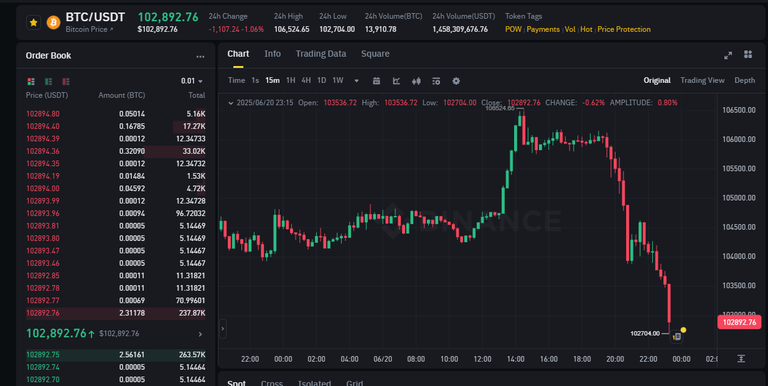Open the chart calendar date picker icon
768x386 pixels.
(376, 81)
